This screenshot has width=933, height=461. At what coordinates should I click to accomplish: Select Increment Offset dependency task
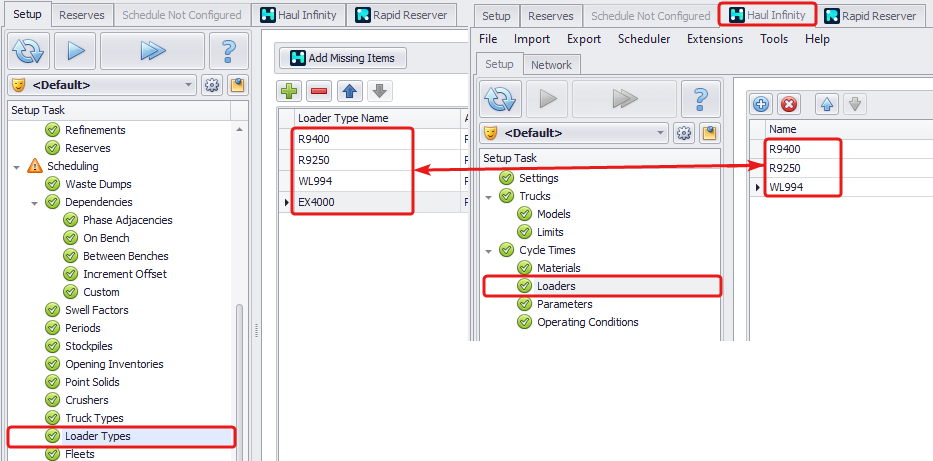(x=125, y=274)
